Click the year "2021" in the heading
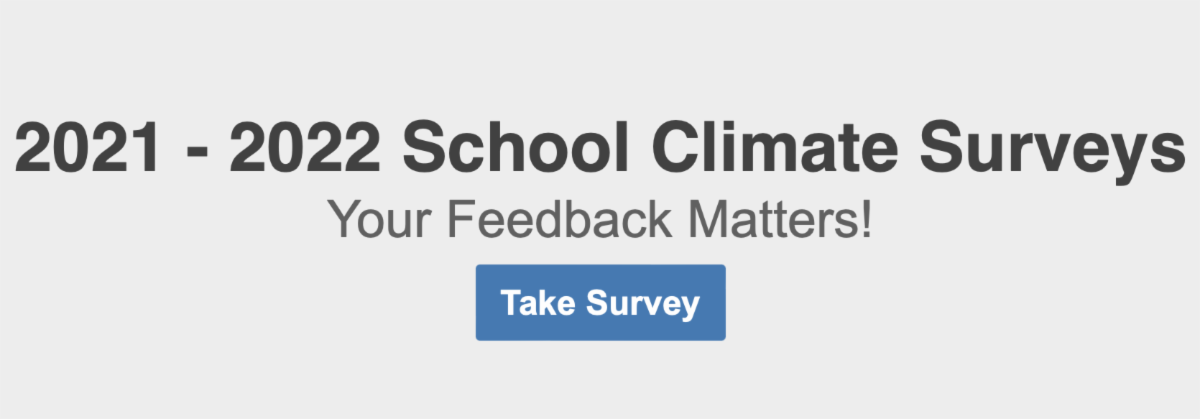 click(84, 150)
